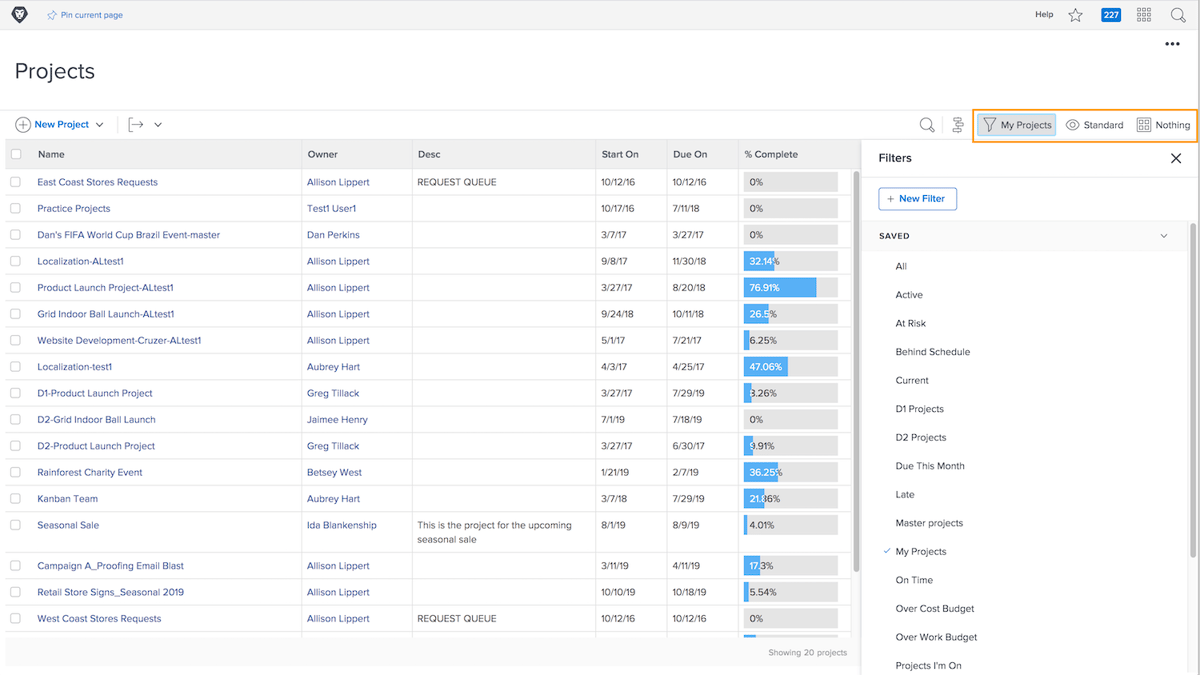Check the checkbox for Rainforest Charity Event

pyautogui.click(x=14, y=472)
